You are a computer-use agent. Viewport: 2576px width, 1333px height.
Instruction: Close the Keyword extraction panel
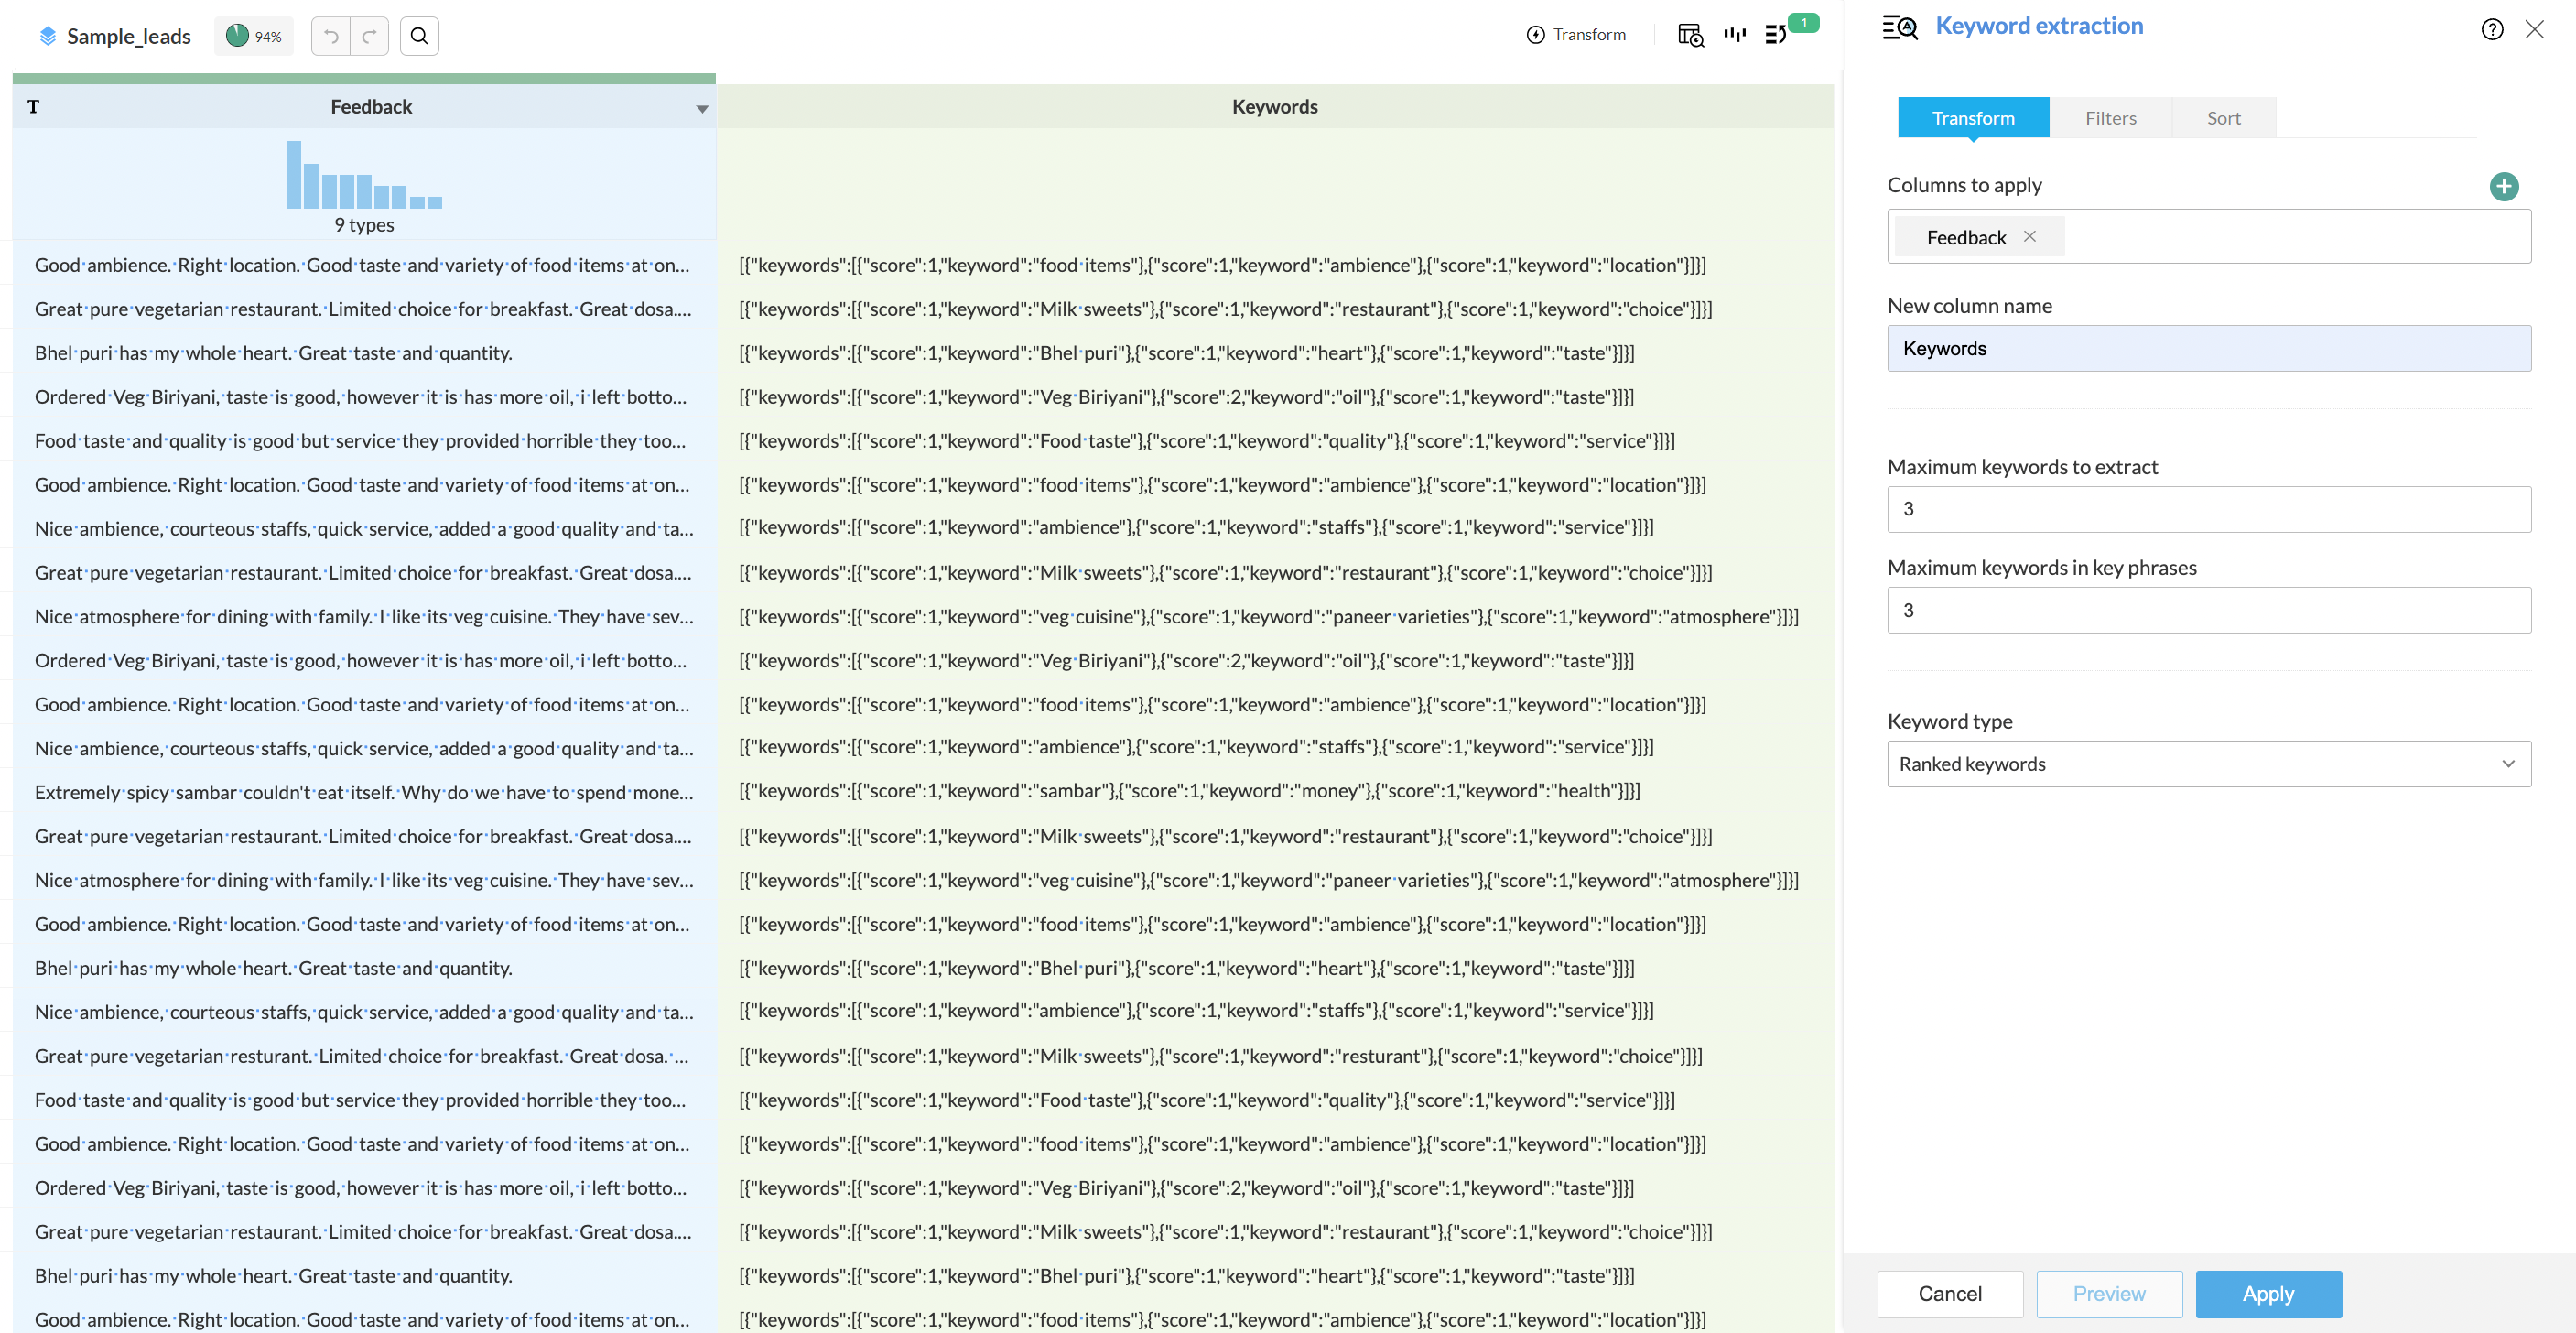coord(2534,29)
